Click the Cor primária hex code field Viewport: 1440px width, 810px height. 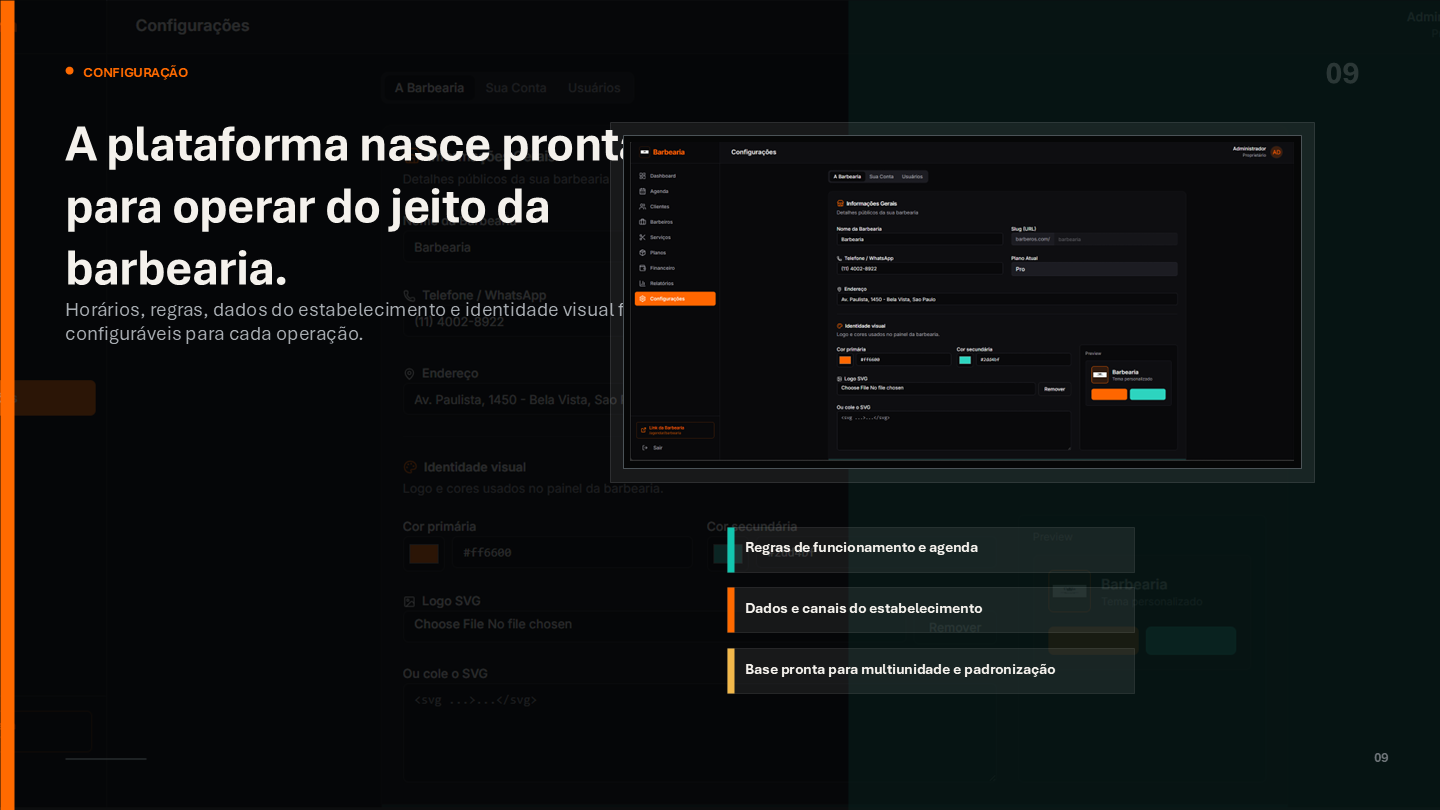coord(902,359)
